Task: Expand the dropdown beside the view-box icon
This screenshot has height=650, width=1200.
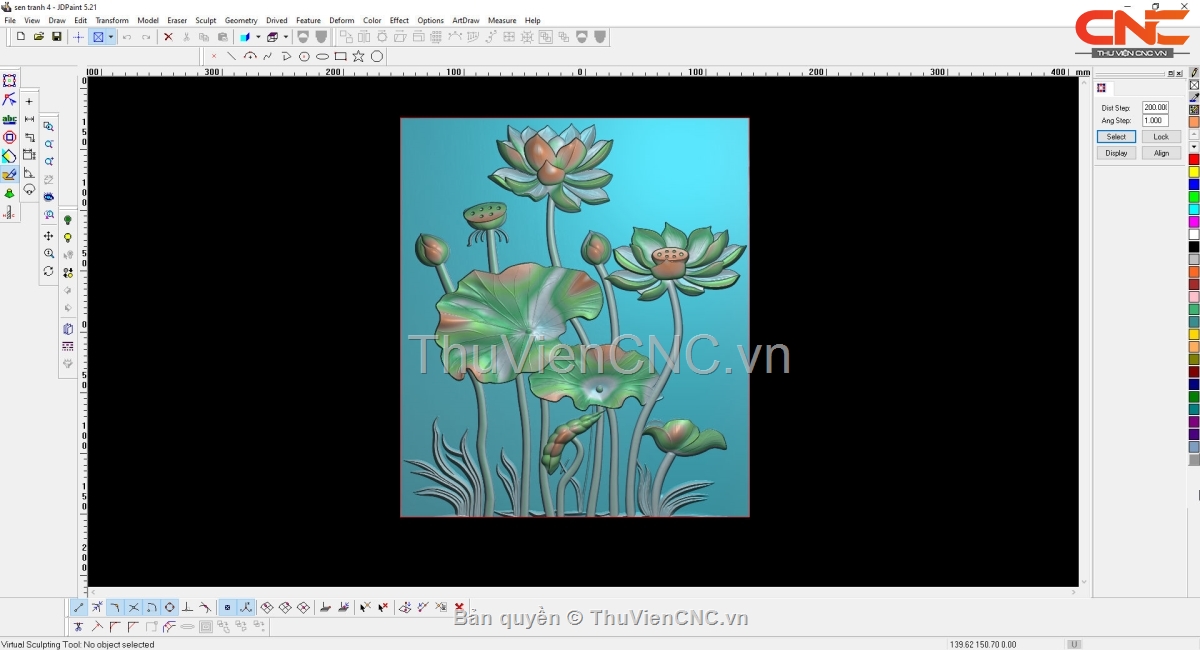Action: [111, 37]
